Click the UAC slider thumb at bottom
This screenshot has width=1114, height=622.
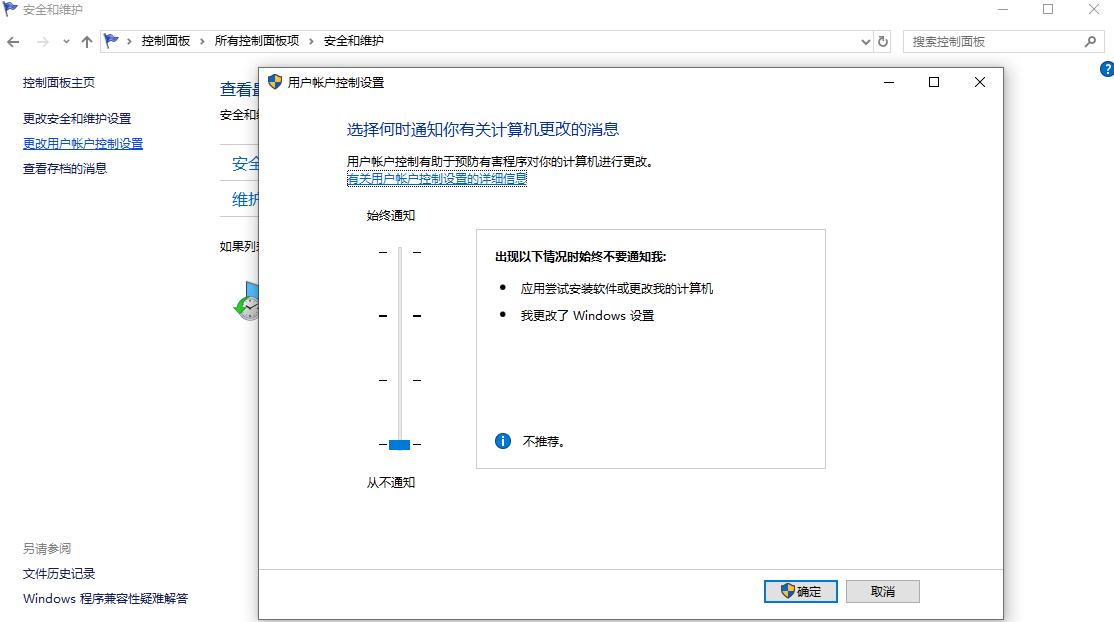click(399, 444)
